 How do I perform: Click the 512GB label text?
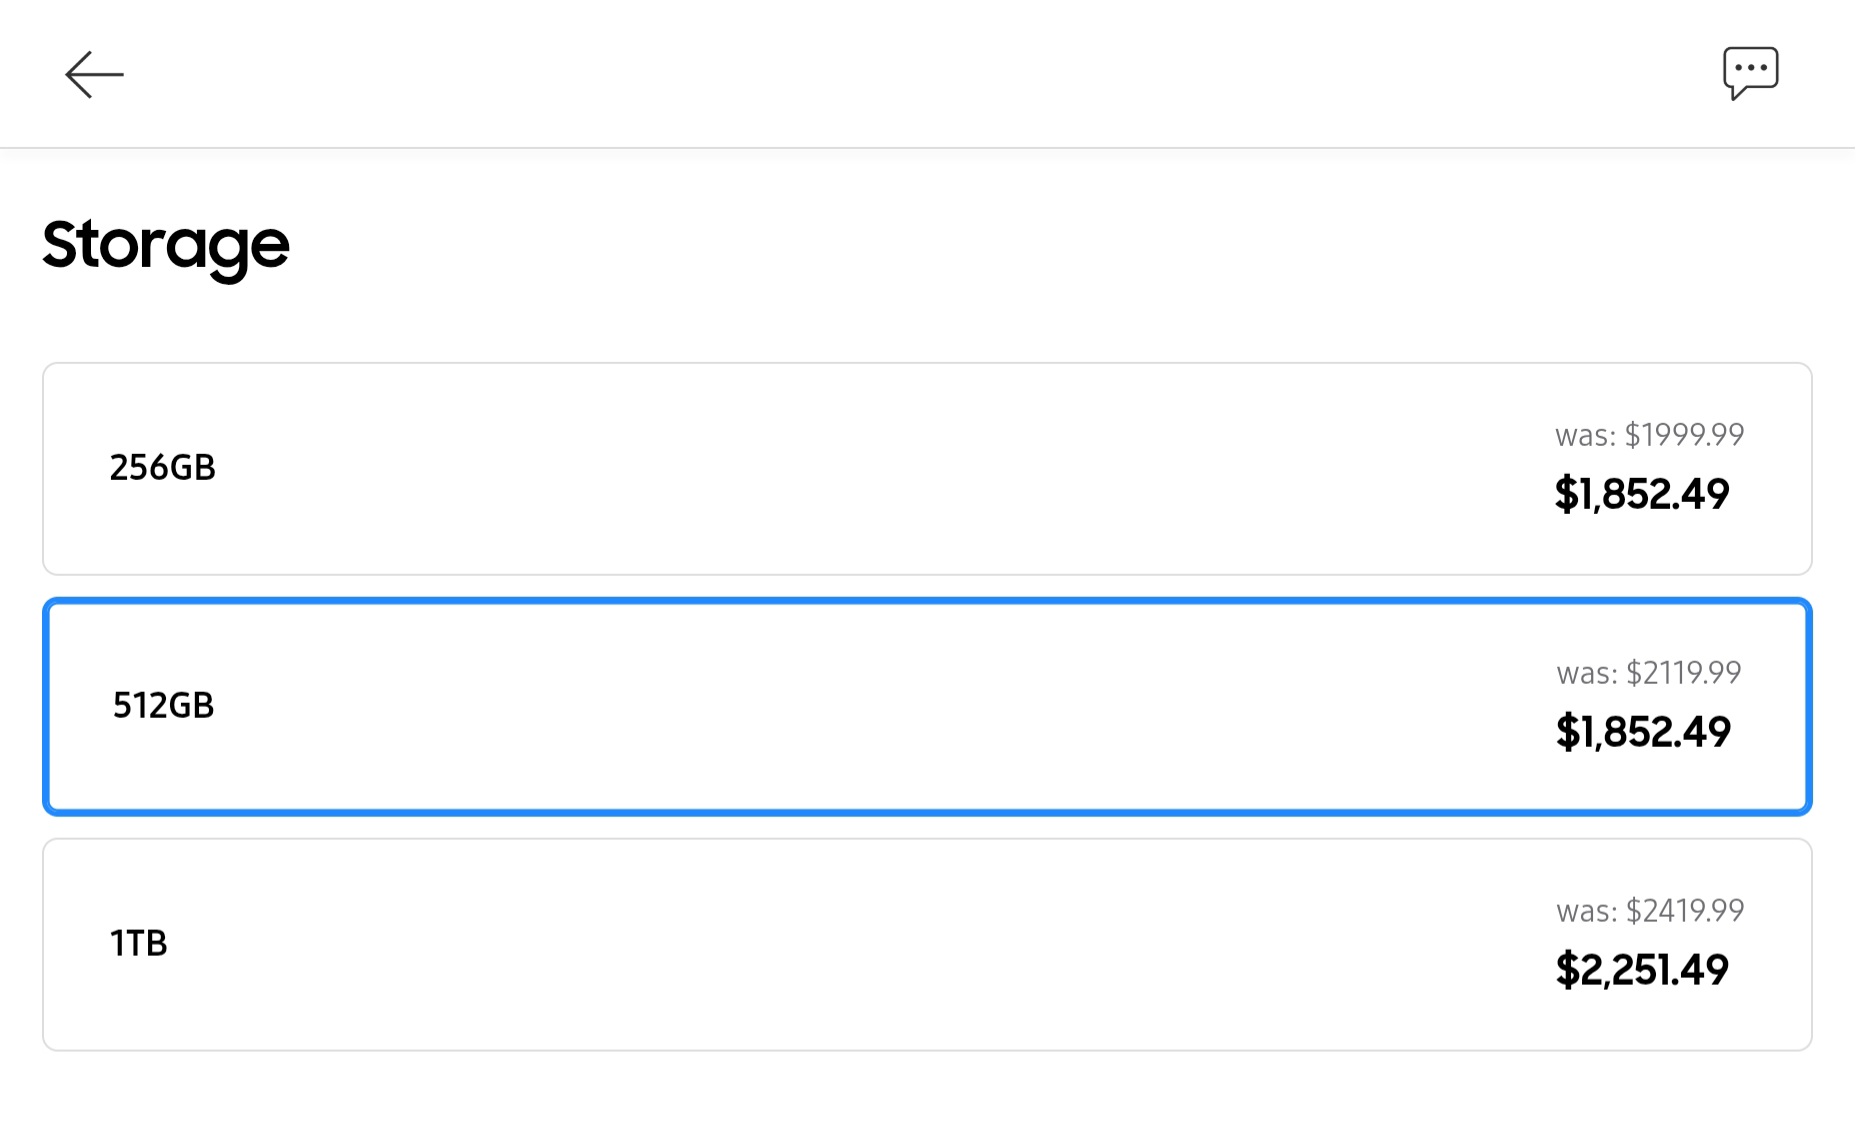click(x=163, y=706)
